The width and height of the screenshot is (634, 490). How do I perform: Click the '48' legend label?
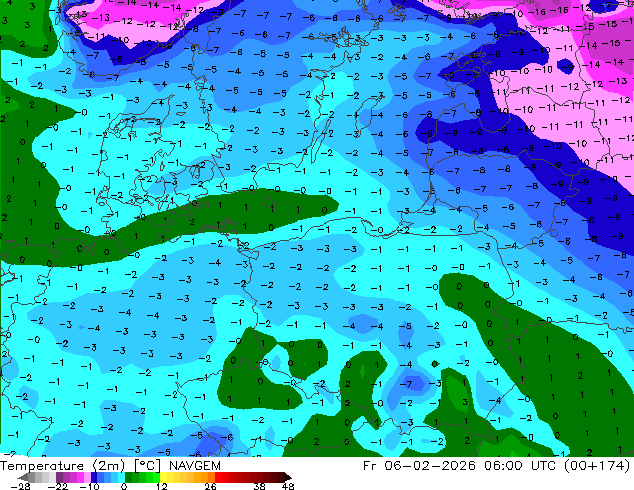[x=288, y=486]
